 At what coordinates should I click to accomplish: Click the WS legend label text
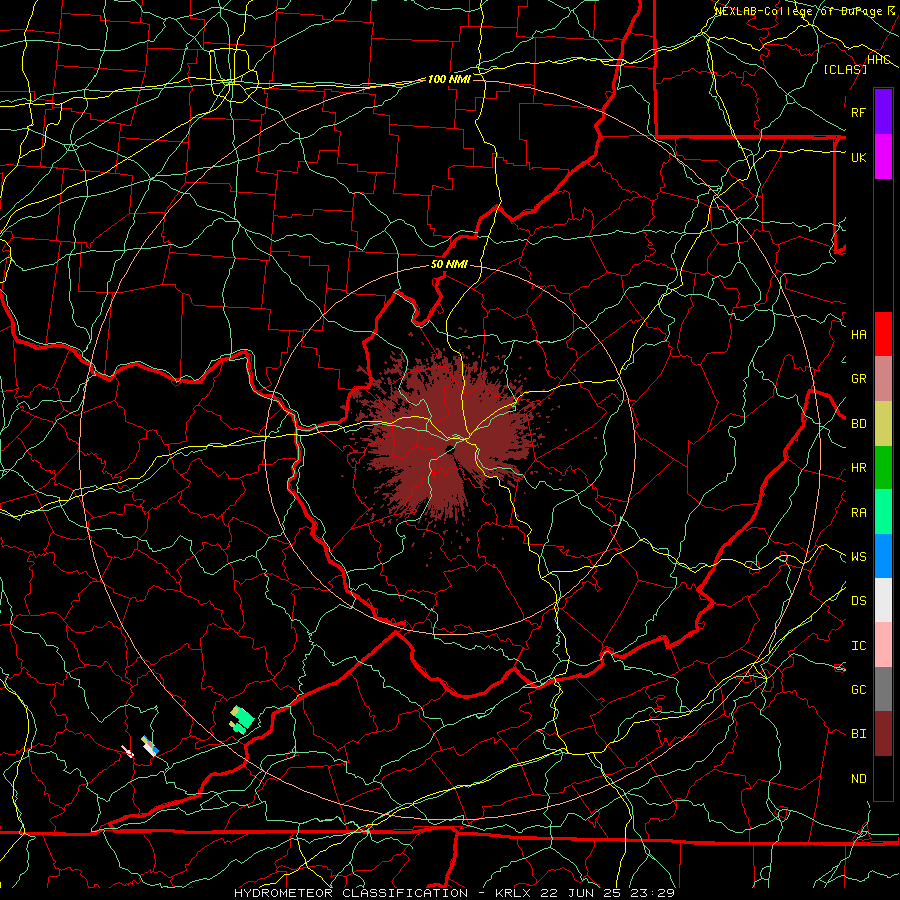[x=859, y=557]
